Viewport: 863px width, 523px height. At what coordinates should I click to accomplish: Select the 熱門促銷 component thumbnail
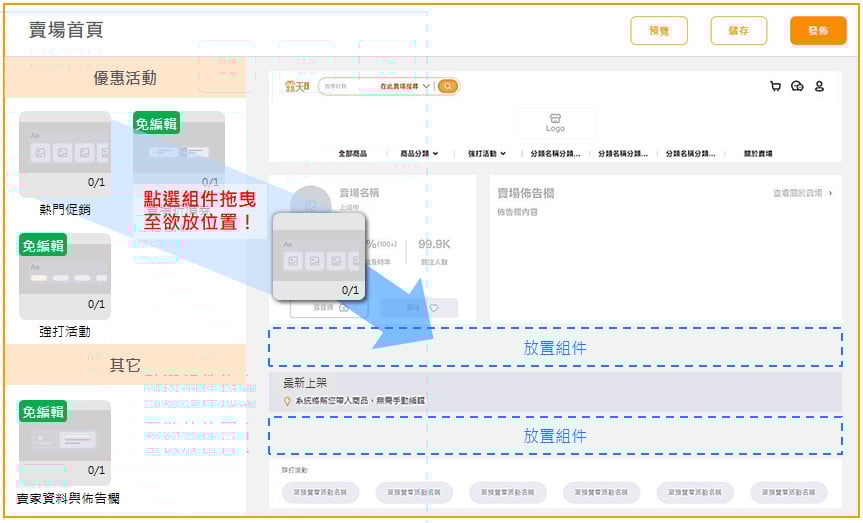pyautogui.click(x=64, y=155)
